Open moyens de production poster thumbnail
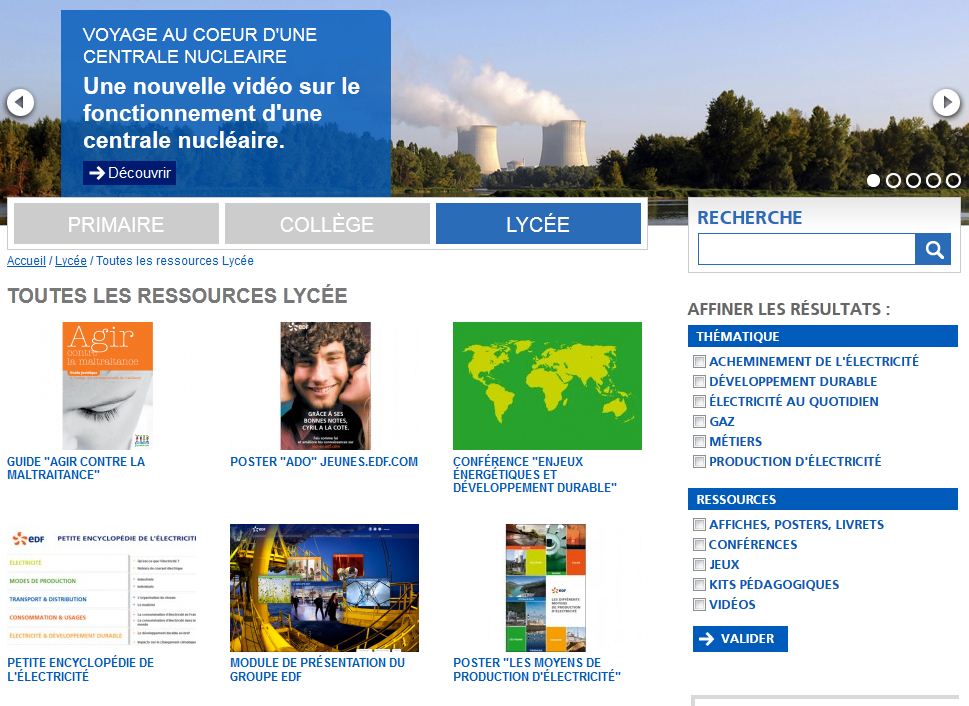 tap(546, 588)
